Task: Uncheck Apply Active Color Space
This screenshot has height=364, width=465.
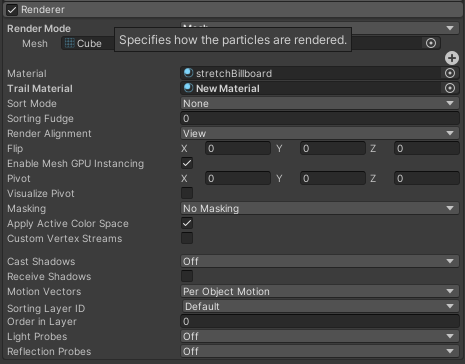Action: pos(187,223)
